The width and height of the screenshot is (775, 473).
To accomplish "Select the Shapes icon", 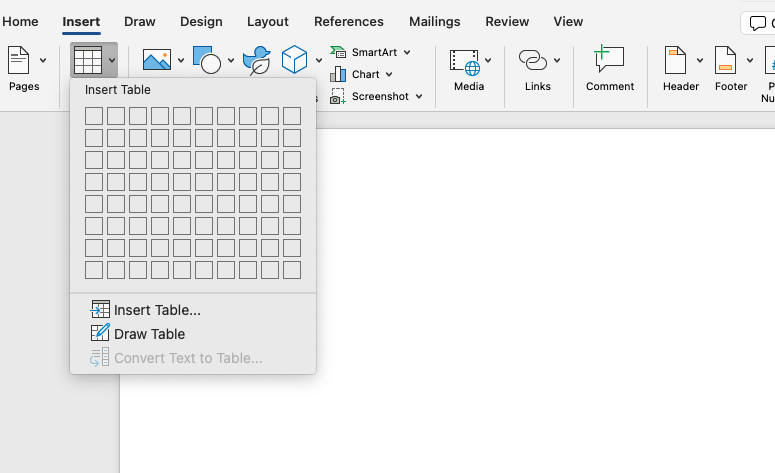I will coord(207,61).
